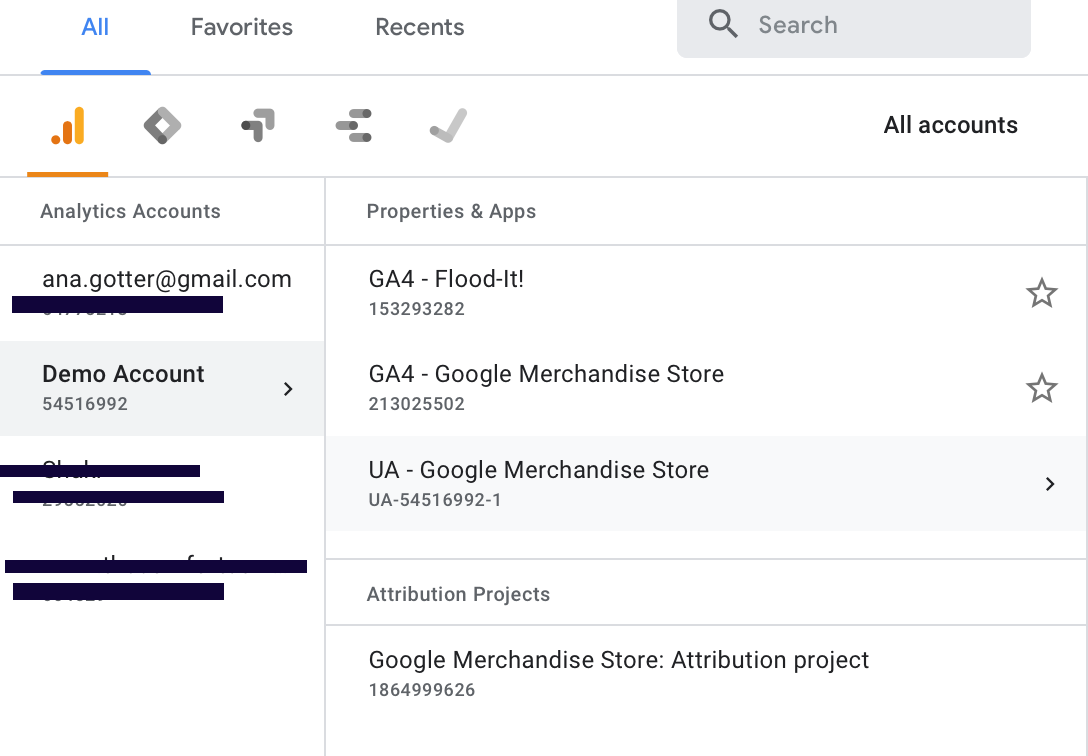Image resolution: width=1088 pixels, height=756 pixels.
Task: Click the Properties & Apps header
Action: pyautogui.click(x=451, y=212)
